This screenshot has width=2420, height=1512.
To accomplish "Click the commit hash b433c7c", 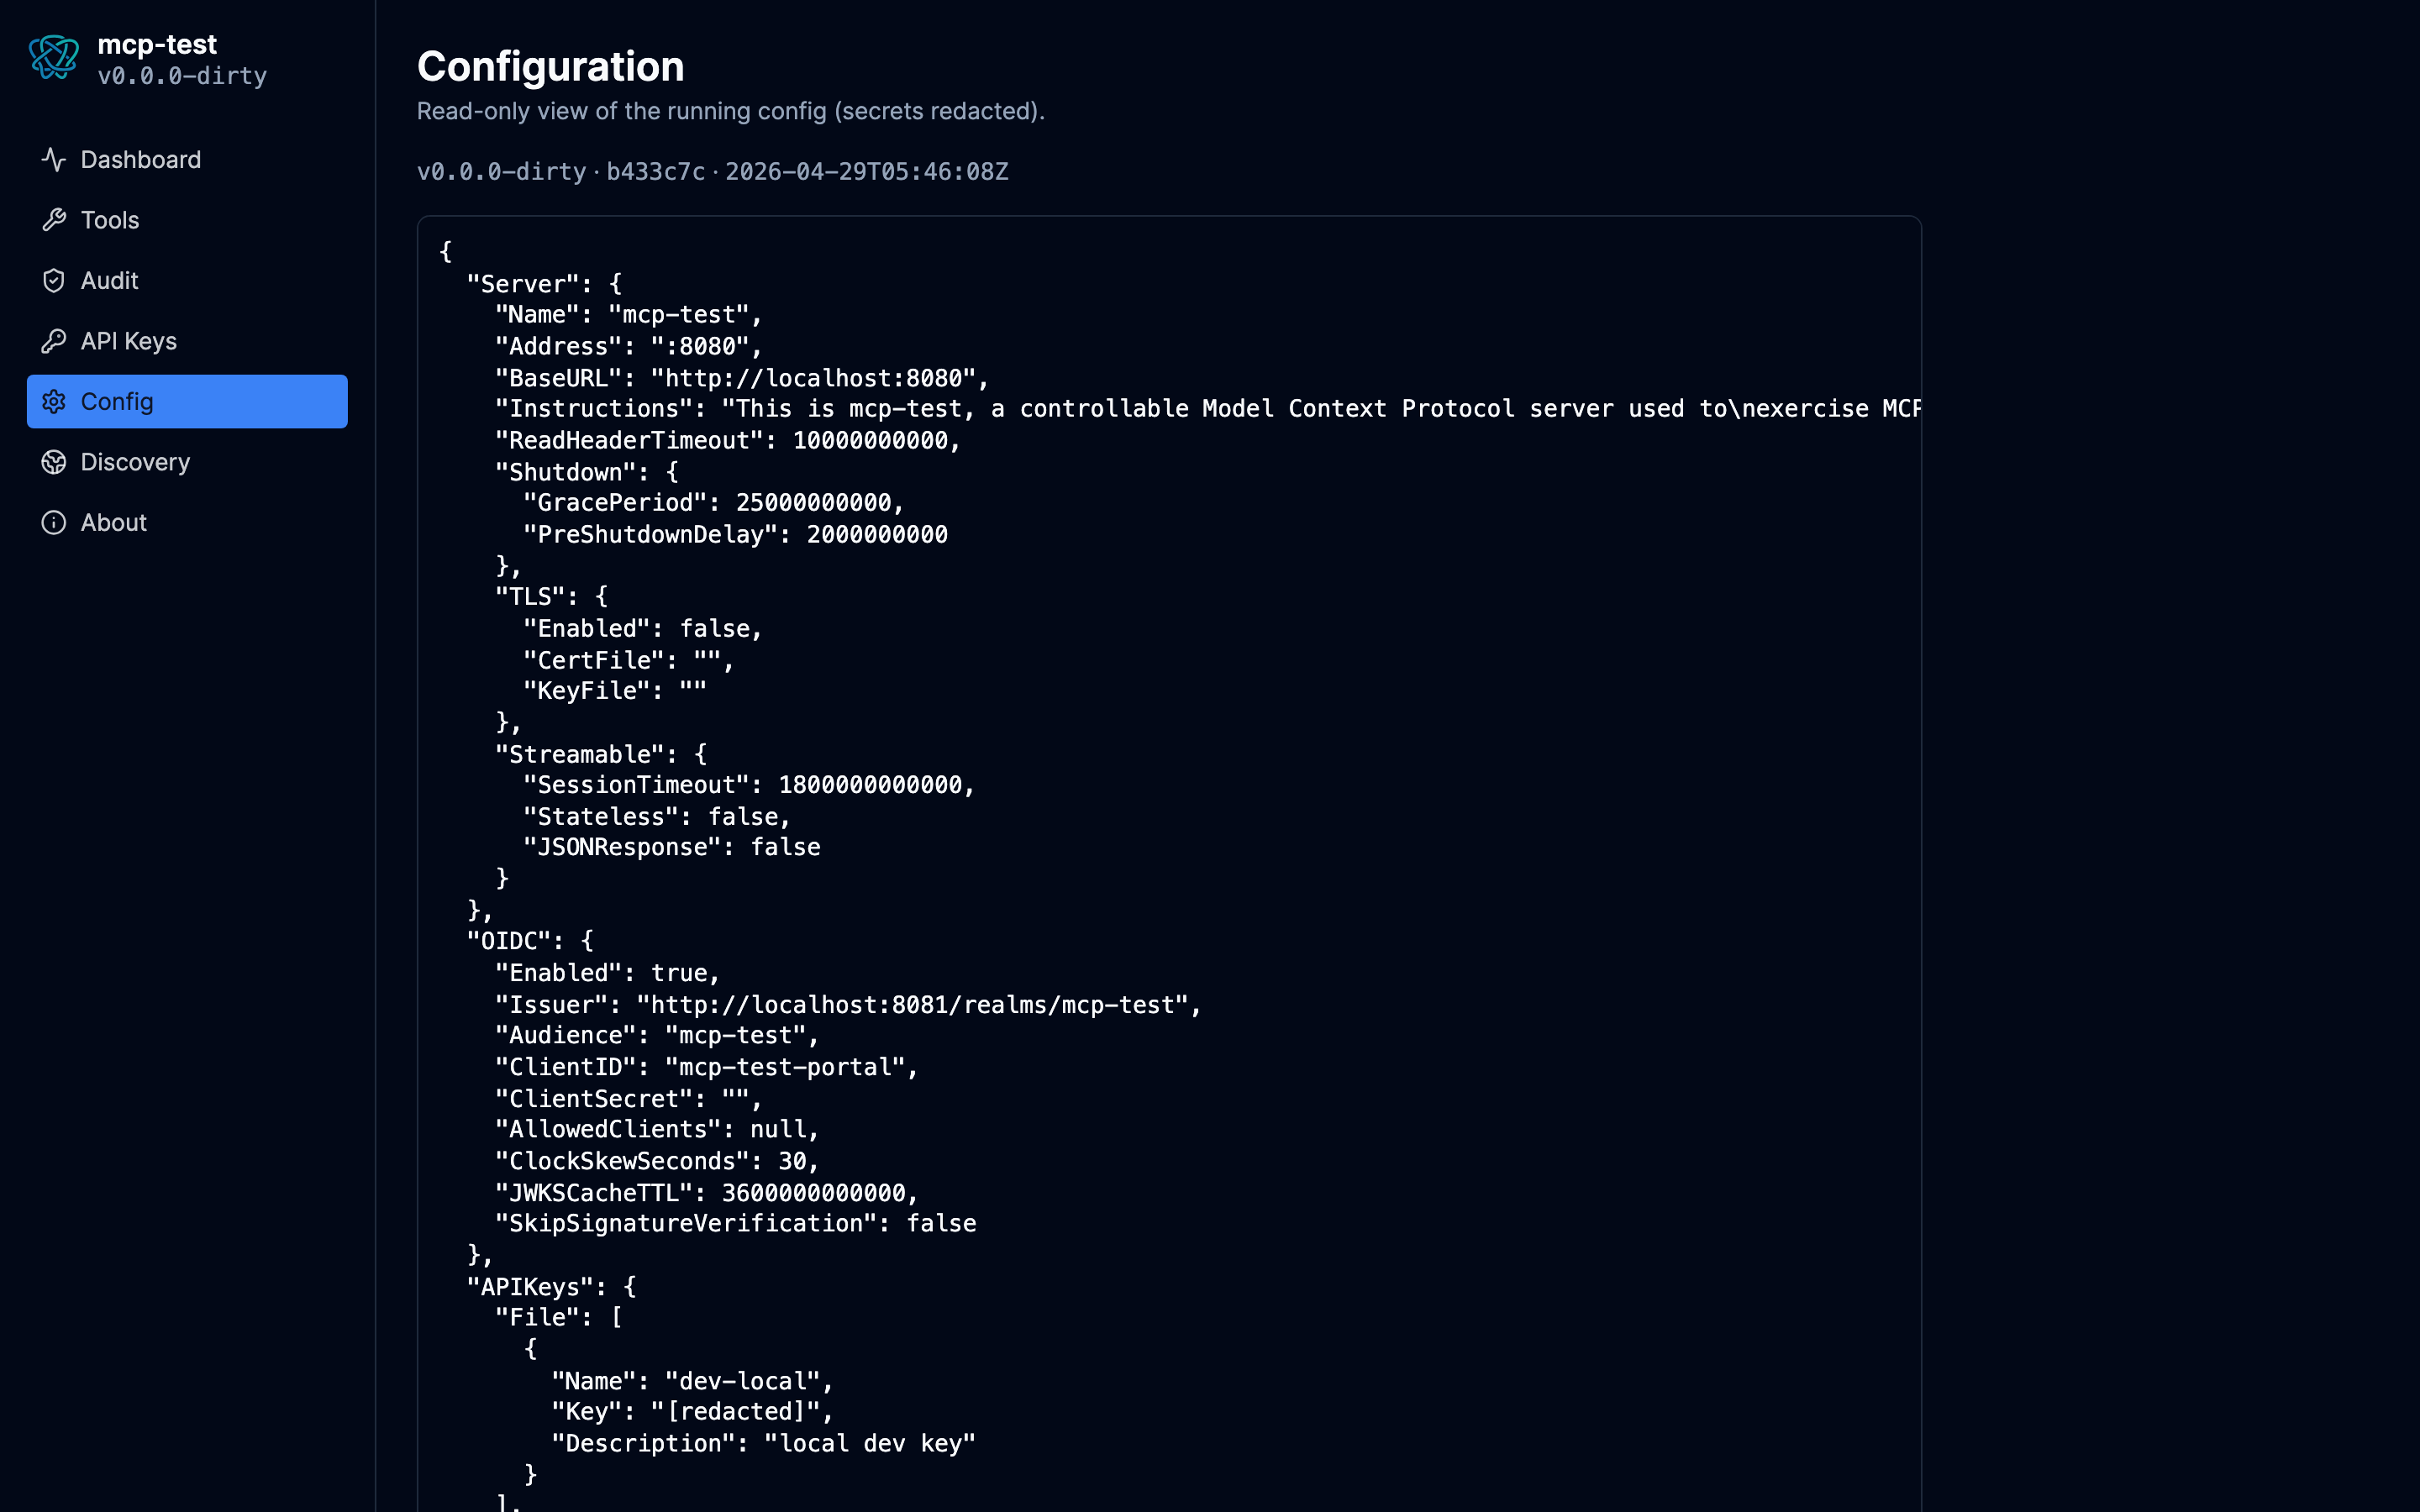I will tap(656, 171).
